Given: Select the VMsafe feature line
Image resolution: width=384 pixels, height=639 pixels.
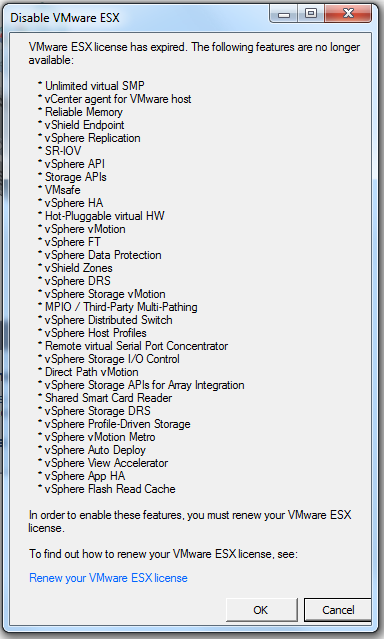Looking at the screenshot, I should click(62, 190).
